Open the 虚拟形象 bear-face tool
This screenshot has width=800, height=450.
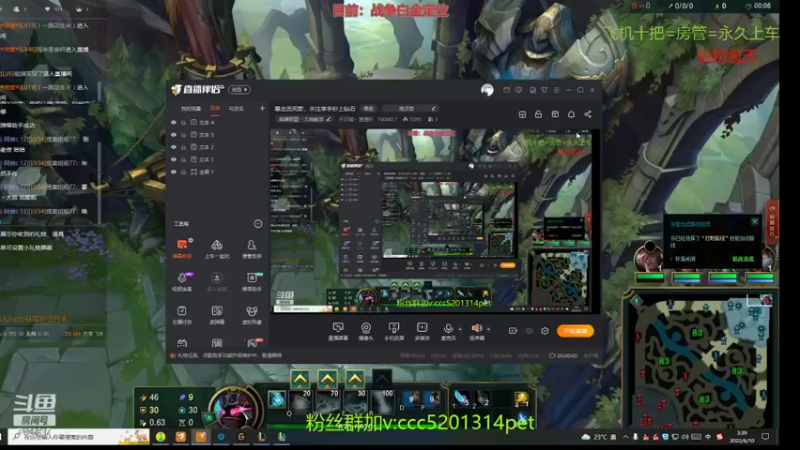tap(252, 314)
